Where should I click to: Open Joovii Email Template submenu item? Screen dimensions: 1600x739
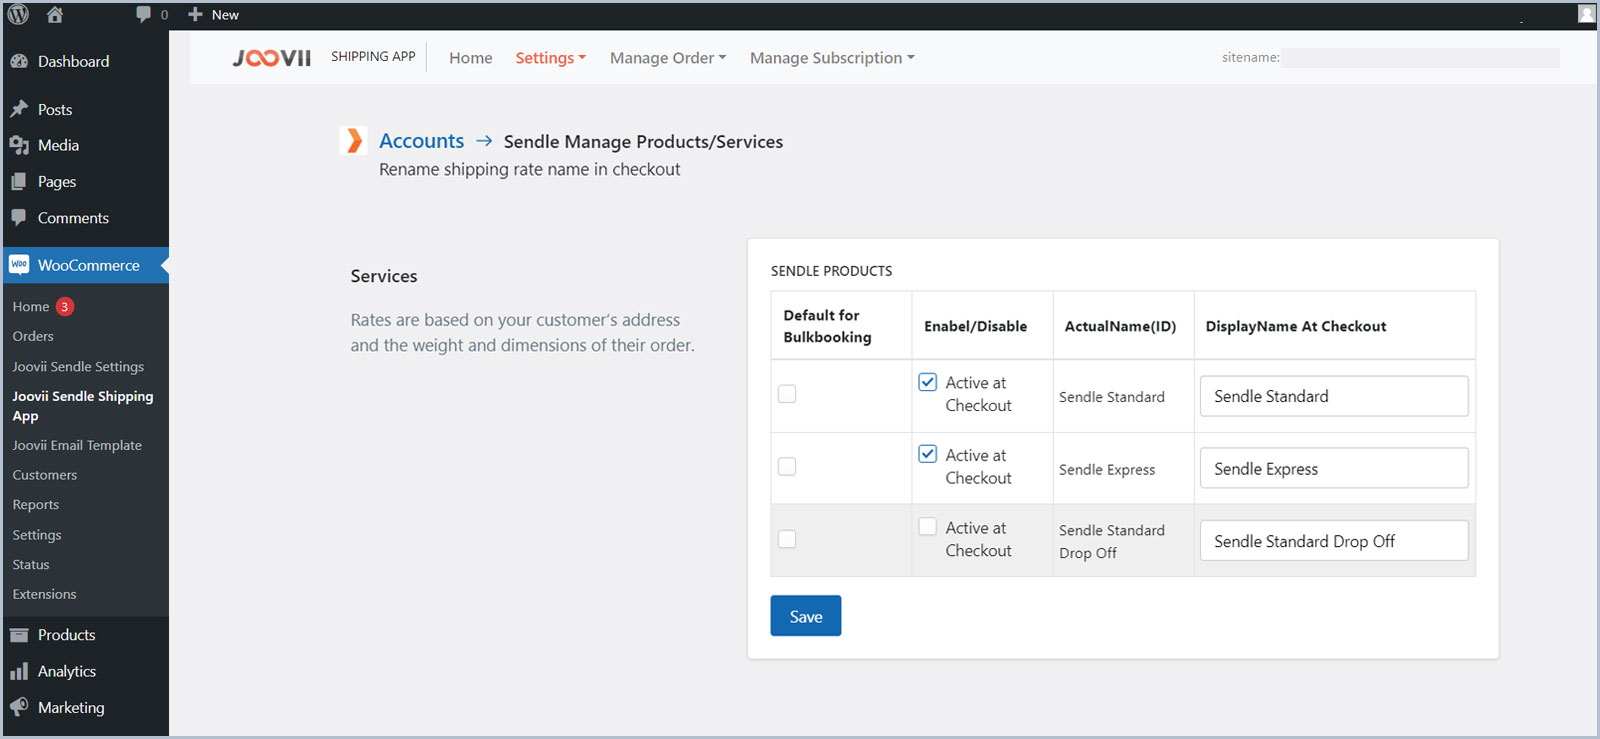point(77,445)
